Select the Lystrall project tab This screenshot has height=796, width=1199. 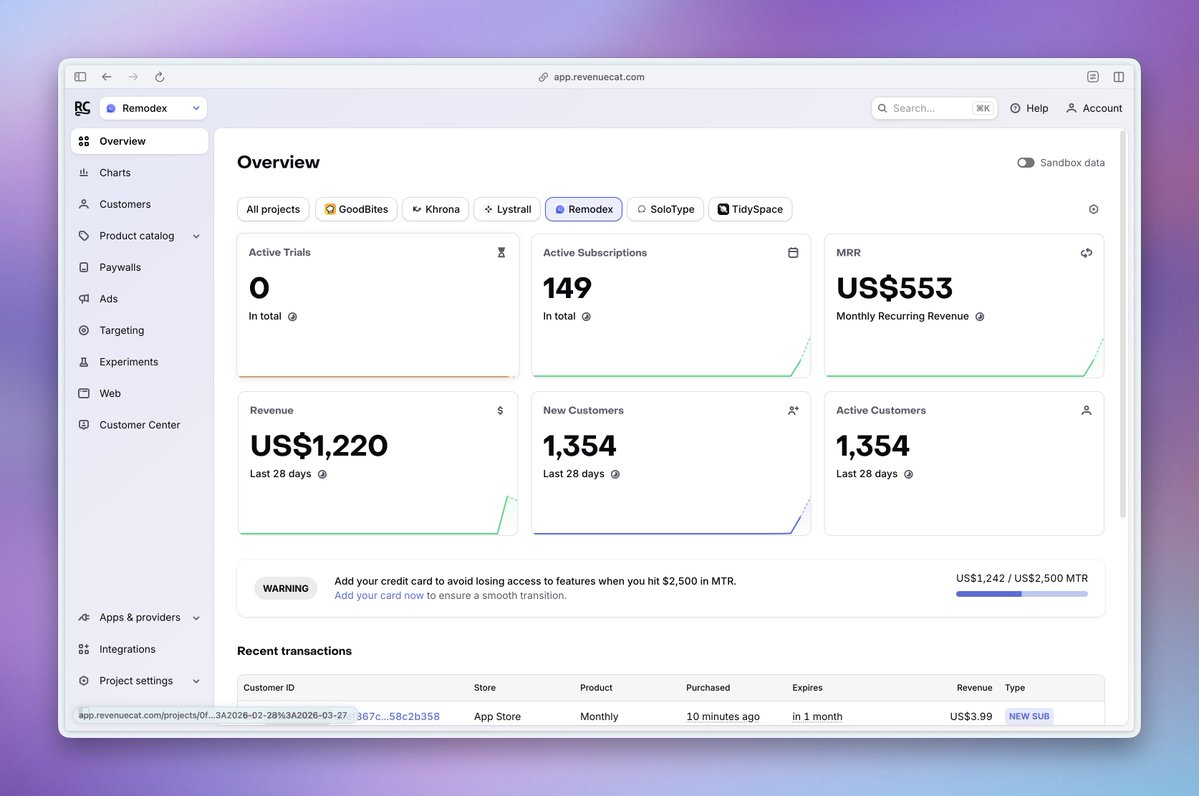tap(508, 210)
